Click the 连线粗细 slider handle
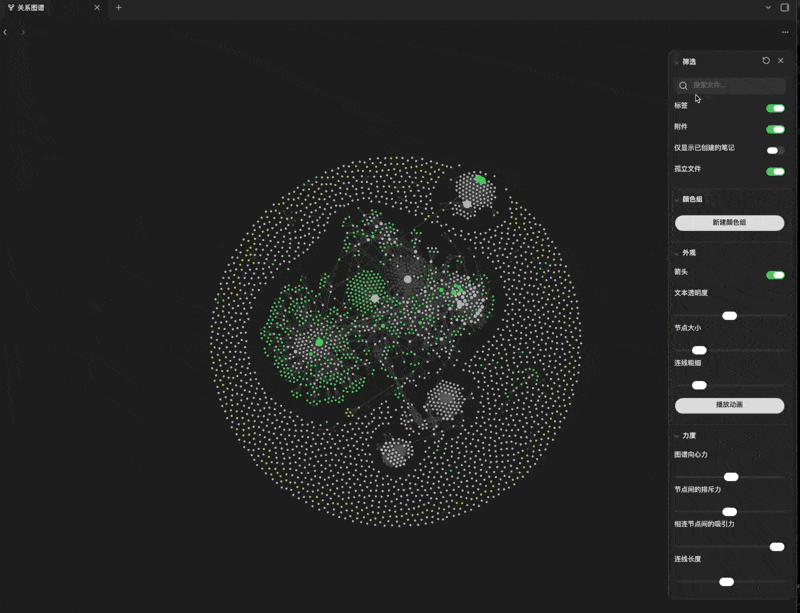800x613 pixels. [699, 385]
